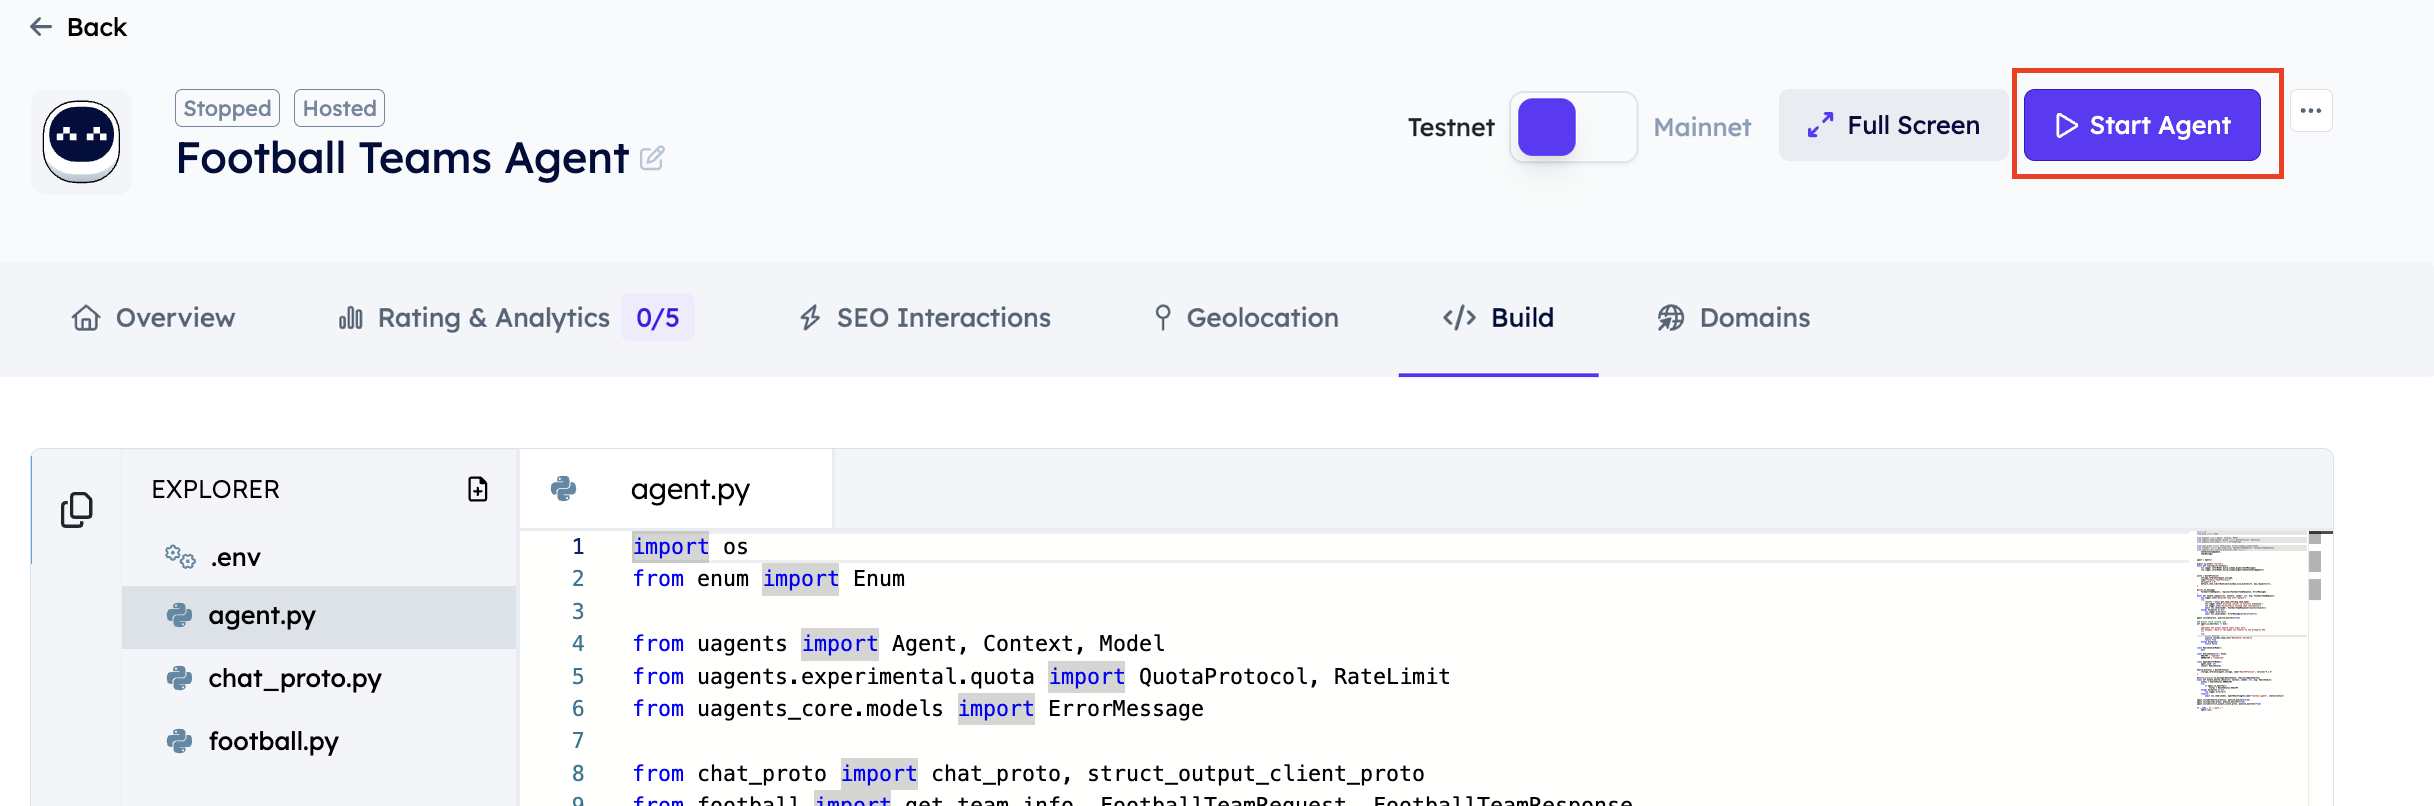Click the 0/5 rating badge
This screenshot has height=806, width=2434.
(x=658, y=318)
